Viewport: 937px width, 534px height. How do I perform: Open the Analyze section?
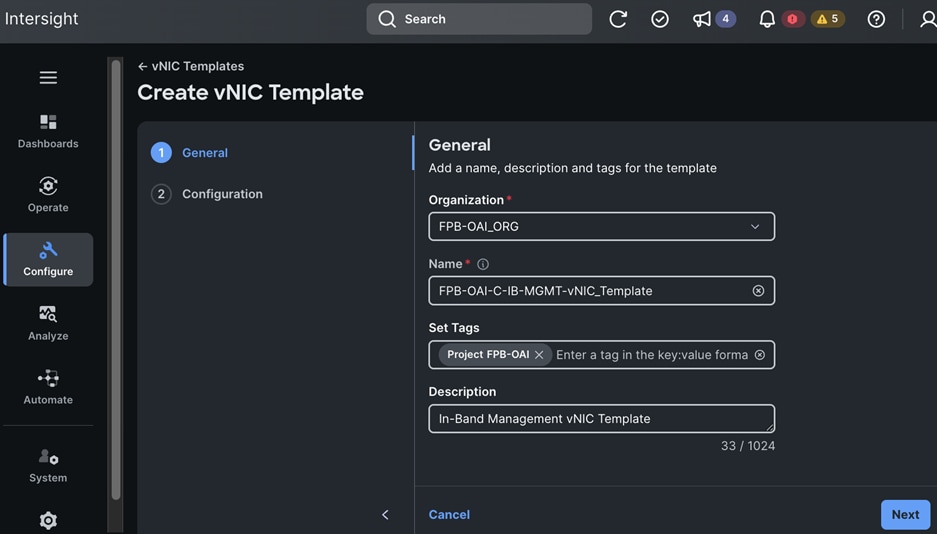pyautogui.click(x=48, y=323)
